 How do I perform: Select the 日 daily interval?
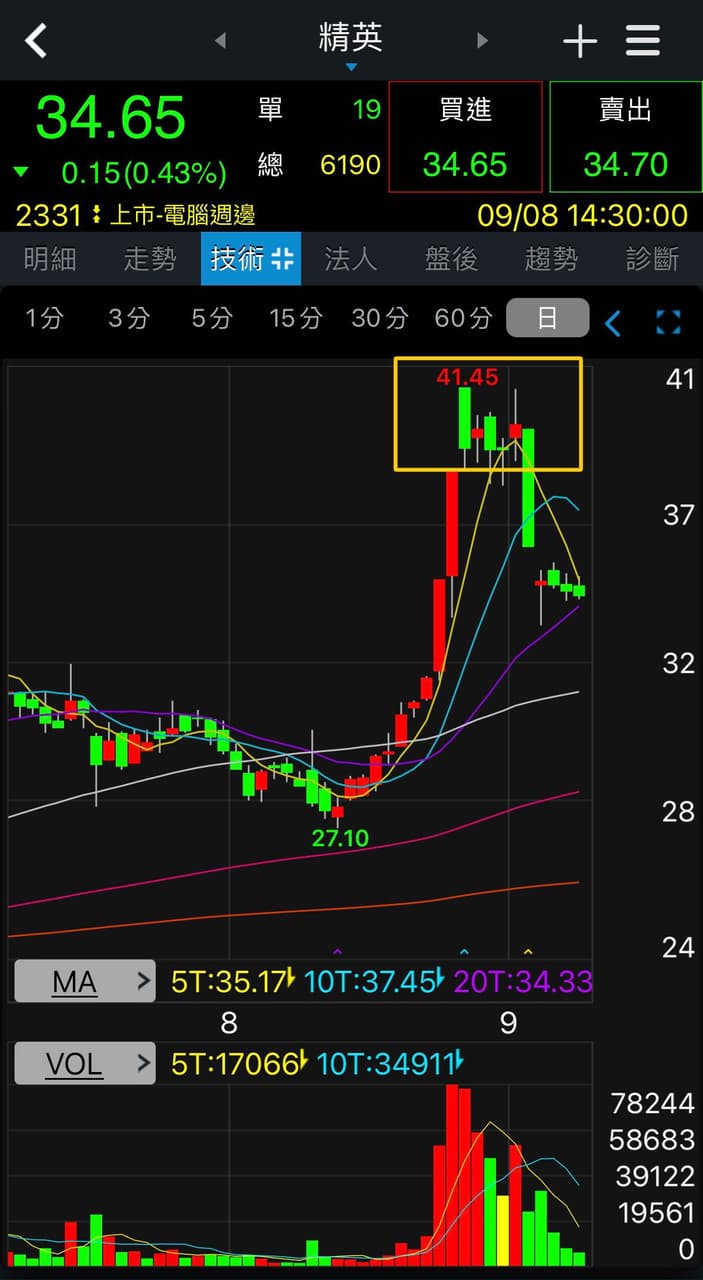[547, 319]
